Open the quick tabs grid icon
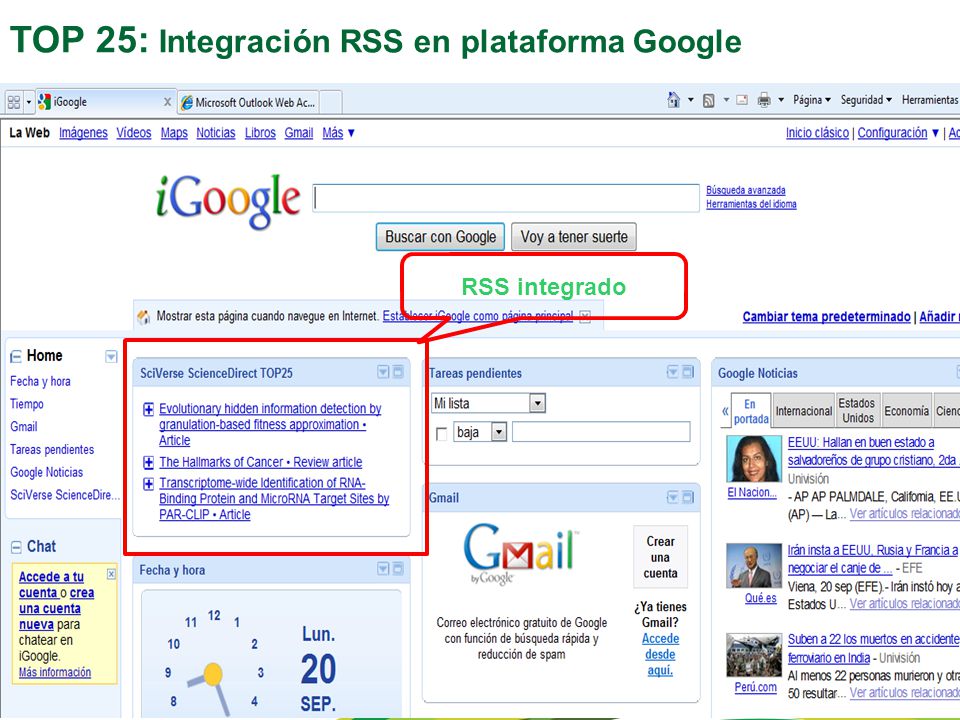The image size is (960, 720). [14, 102]
